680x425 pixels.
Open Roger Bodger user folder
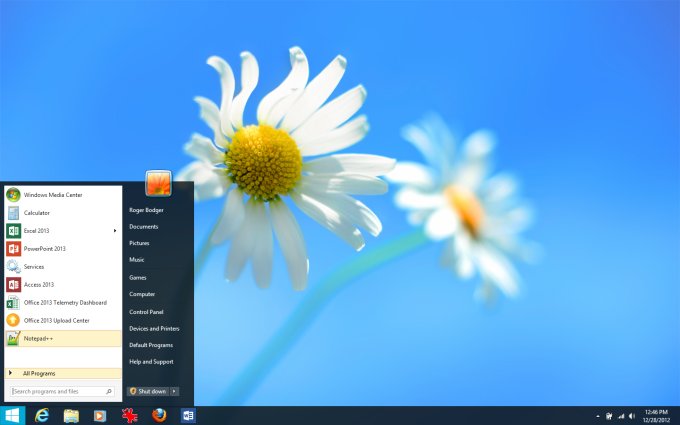click(146, 210)
